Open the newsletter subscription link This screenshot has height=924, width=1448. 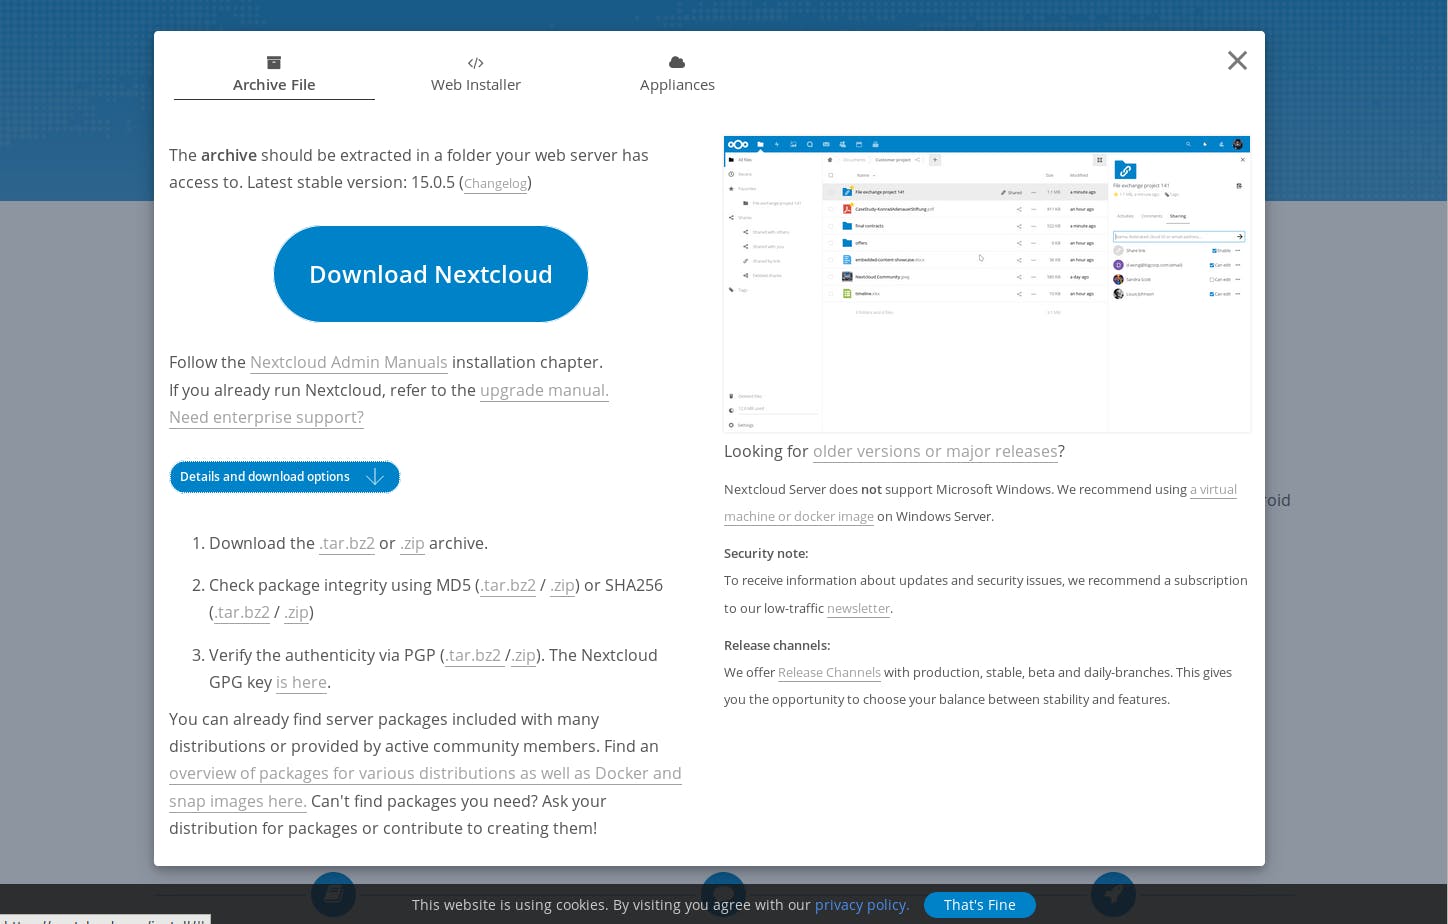click(858, 608)
